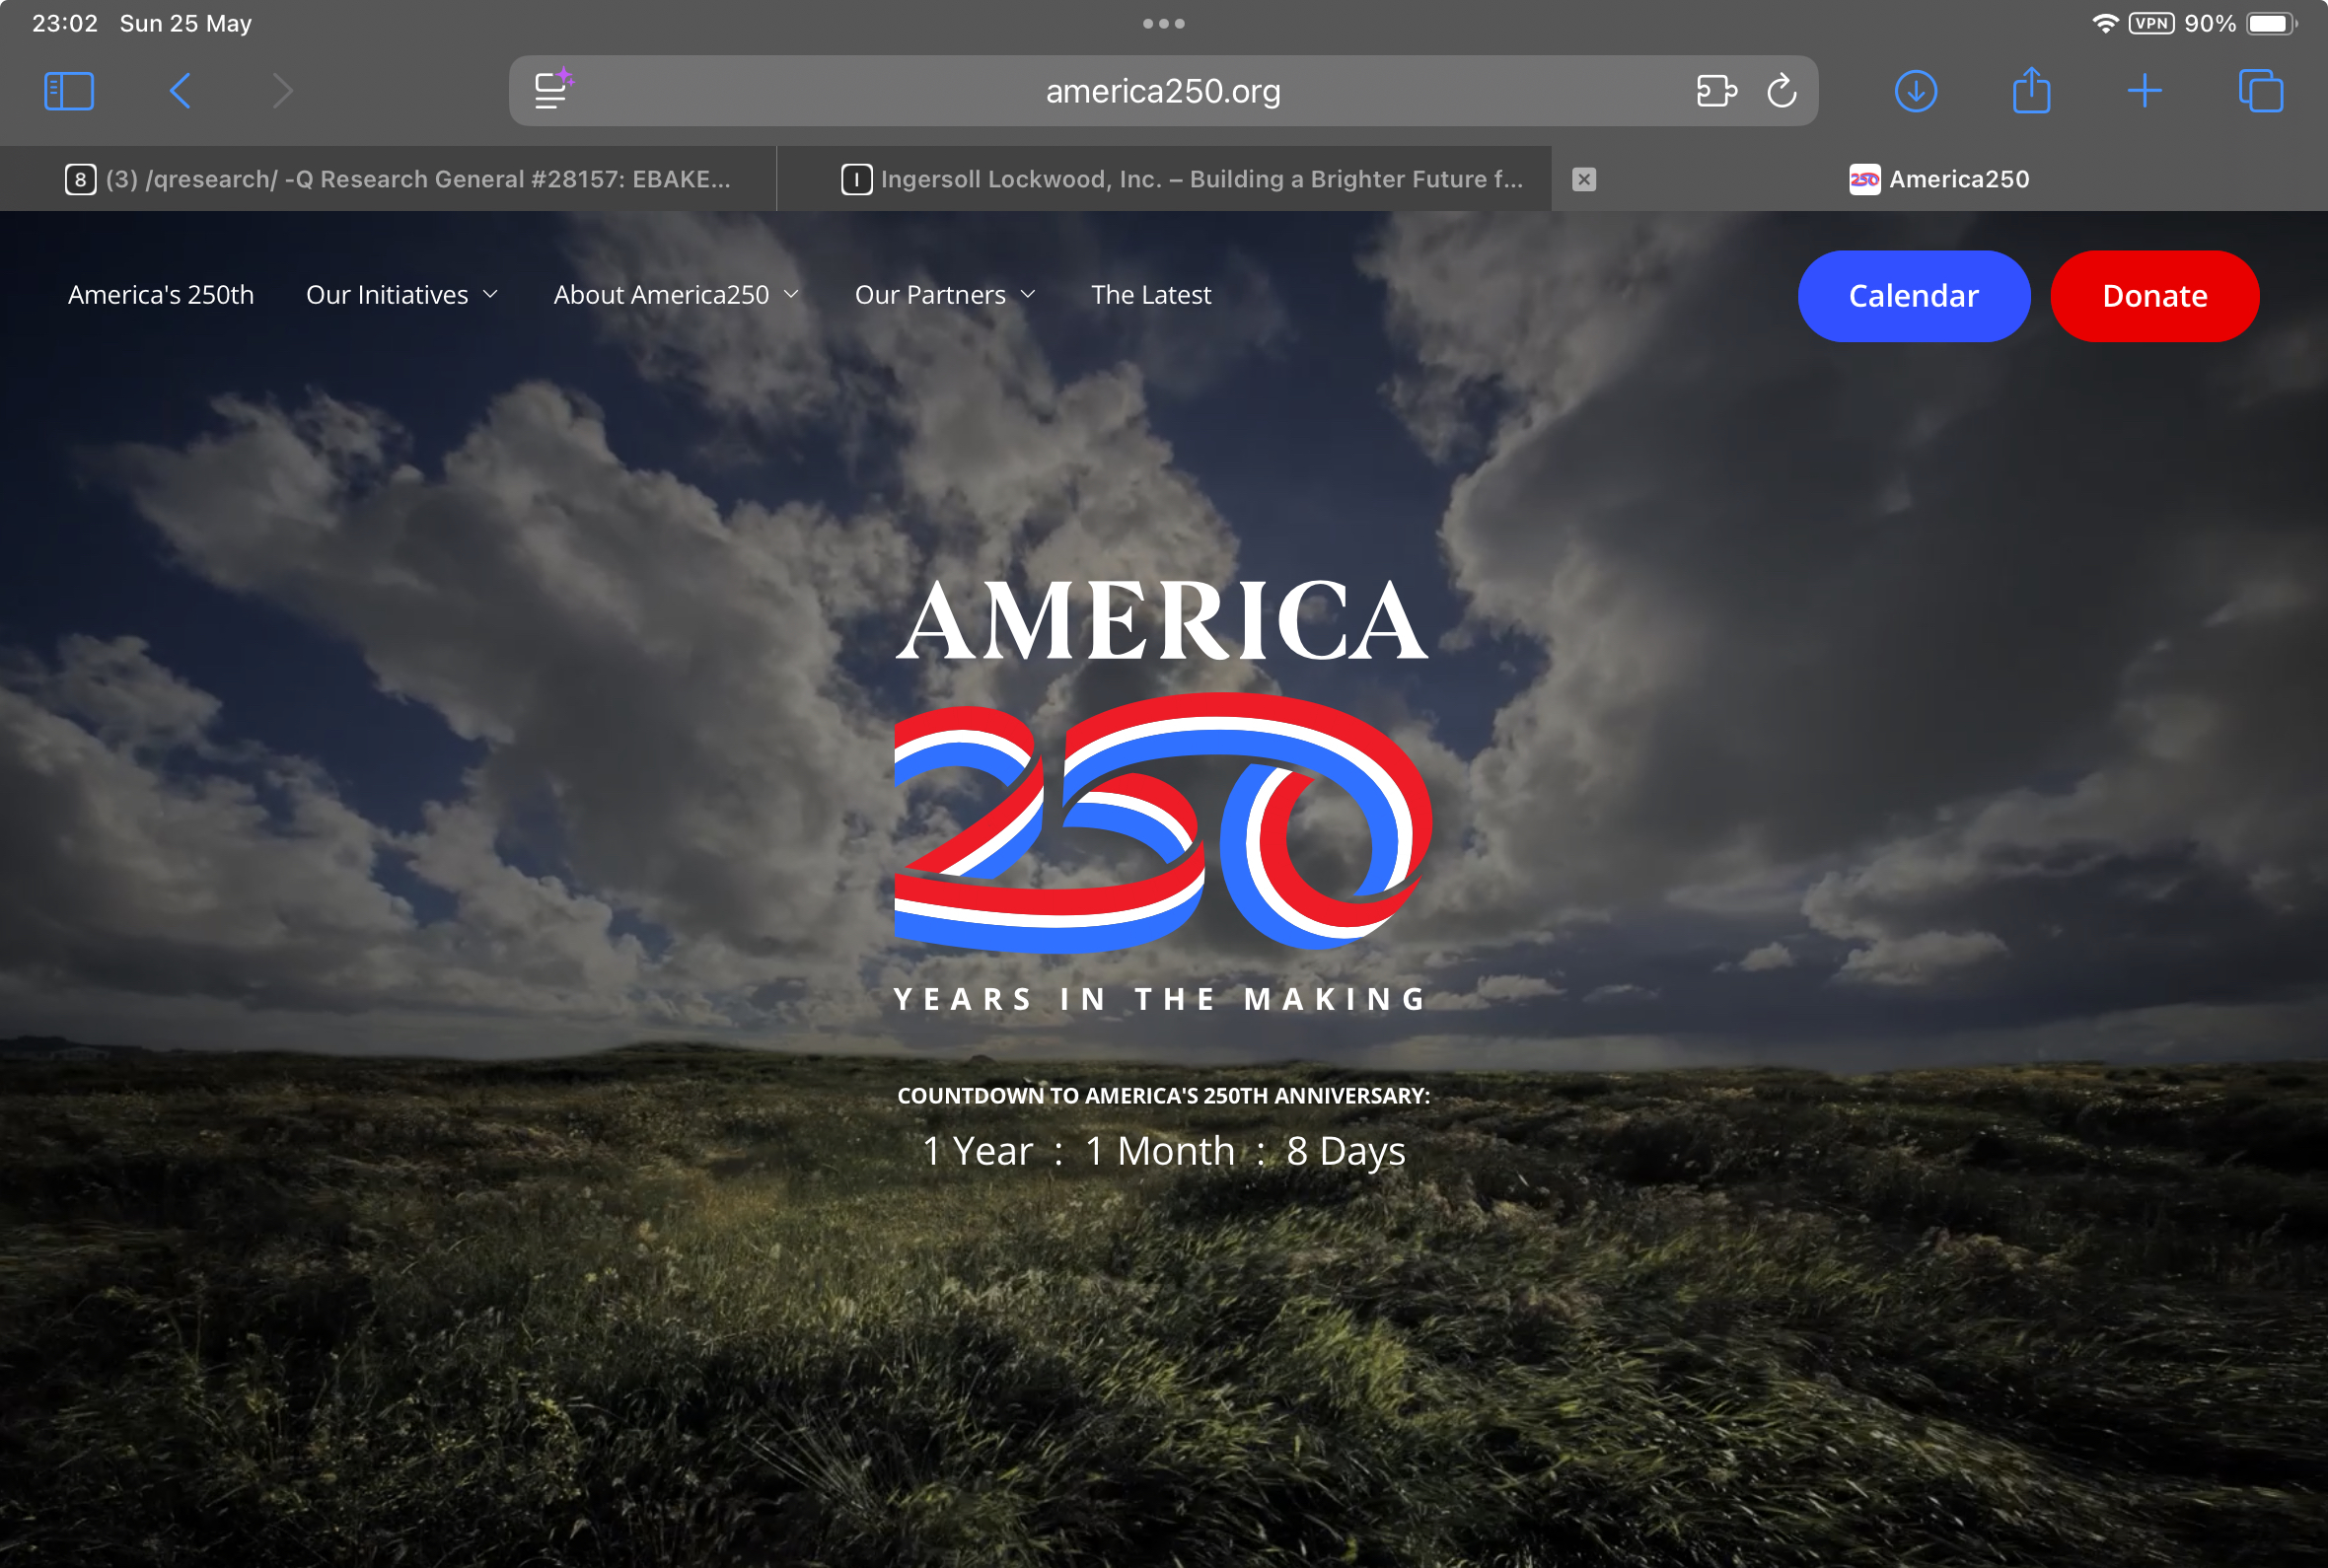The height and width of the screenshot is (1568, 2328).
Task: Switch to the Ingersoll Lockwood tab
Action: (x=1164, y=179)
